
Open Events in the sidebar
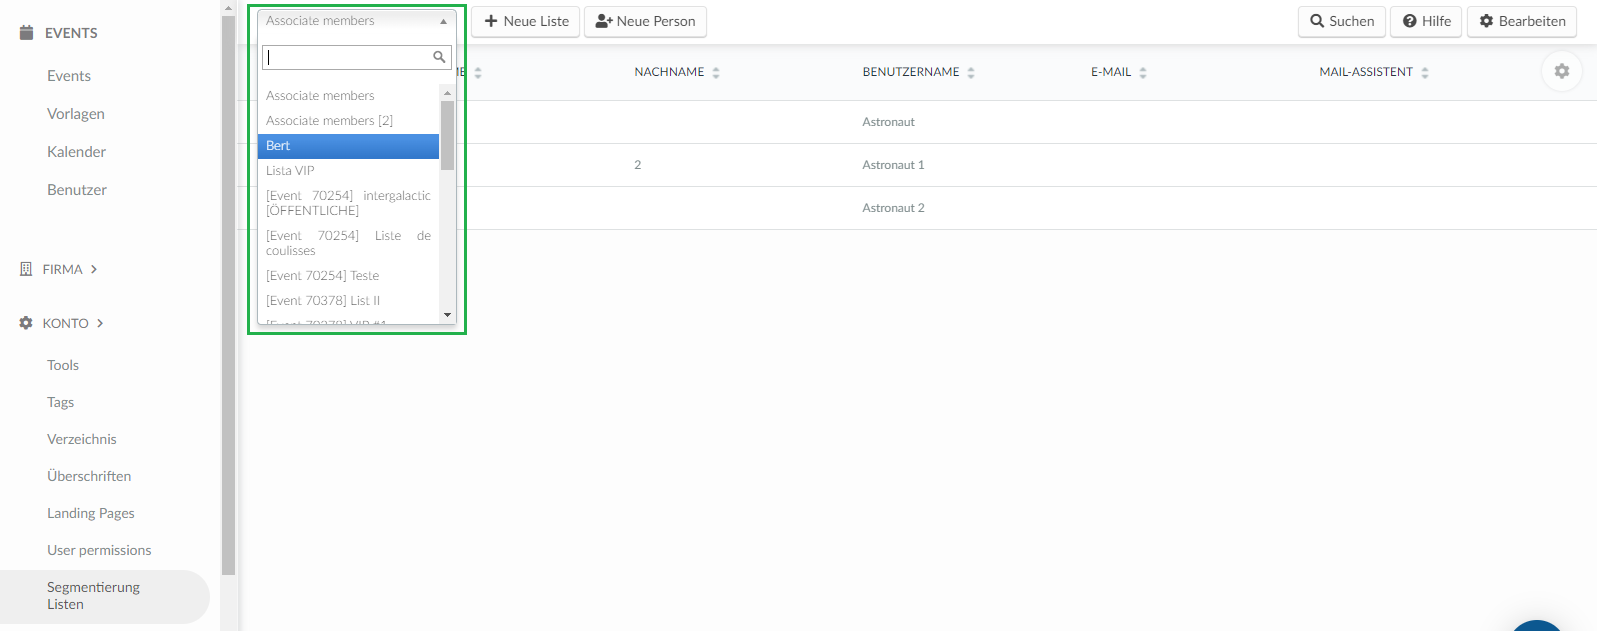click(69, 76)
